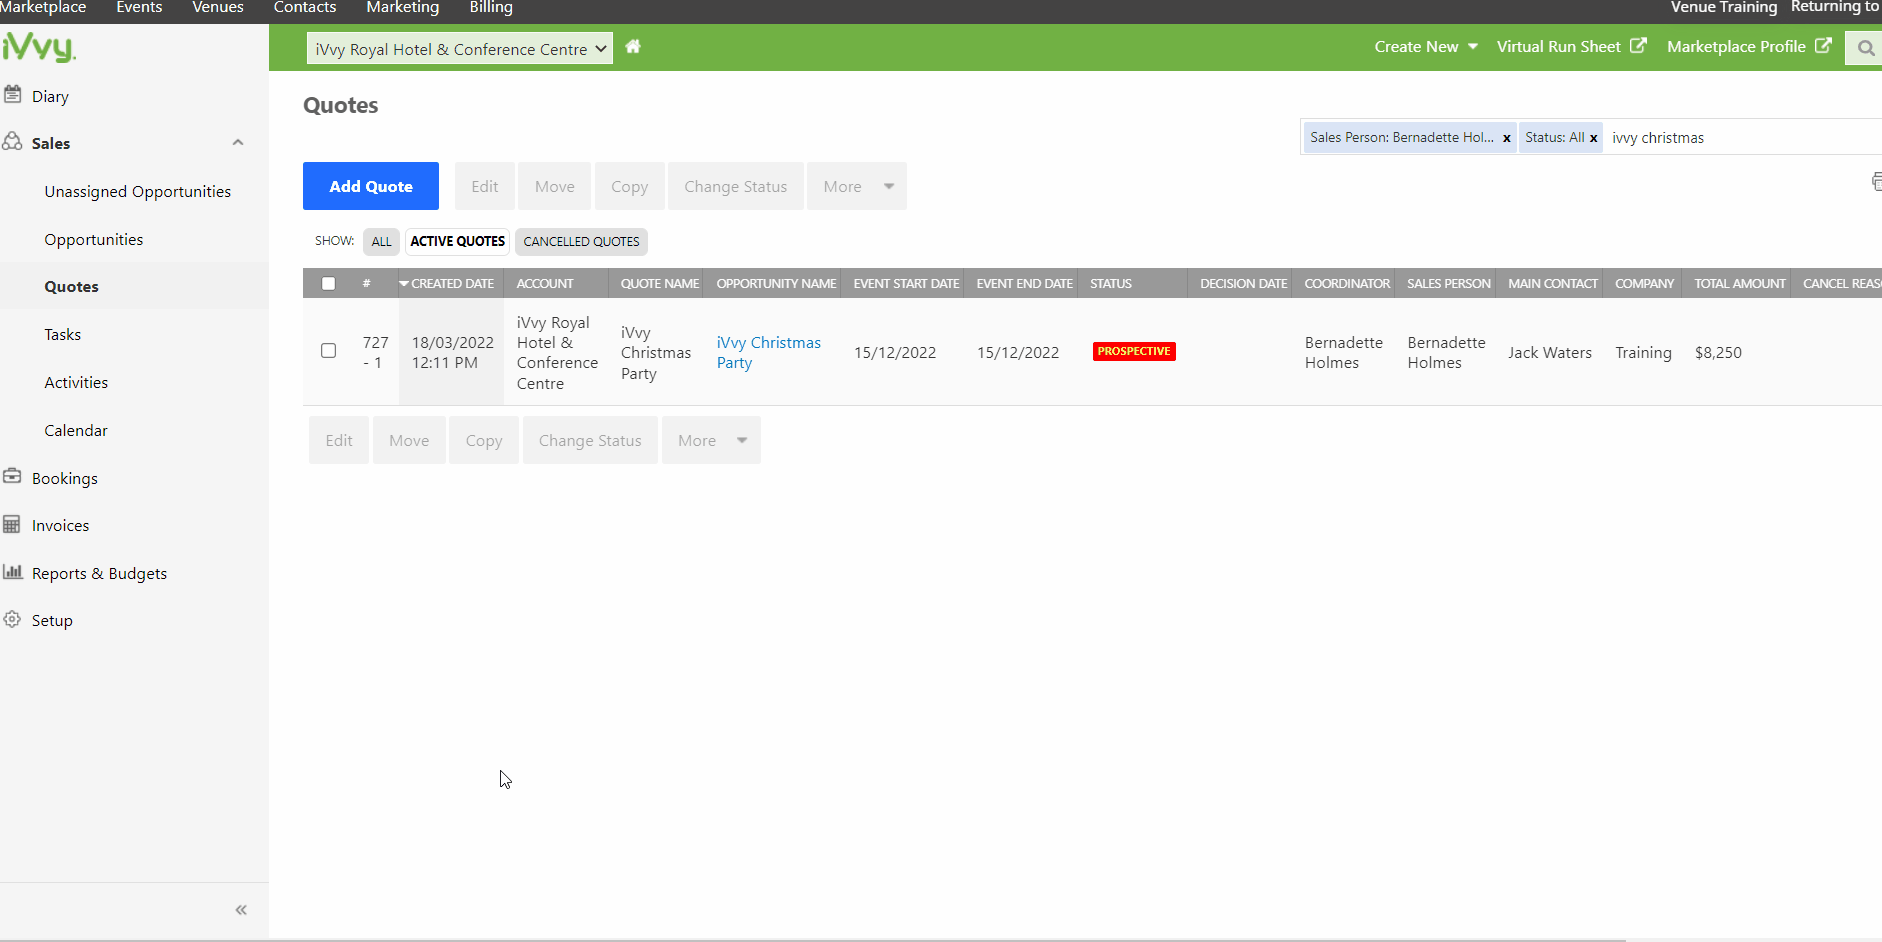Image resolution: width=1882 pixels, height=942 pixels.
Task: Open Virtual Run Sheet external link icon
Action: click(x=1638, y=46)
